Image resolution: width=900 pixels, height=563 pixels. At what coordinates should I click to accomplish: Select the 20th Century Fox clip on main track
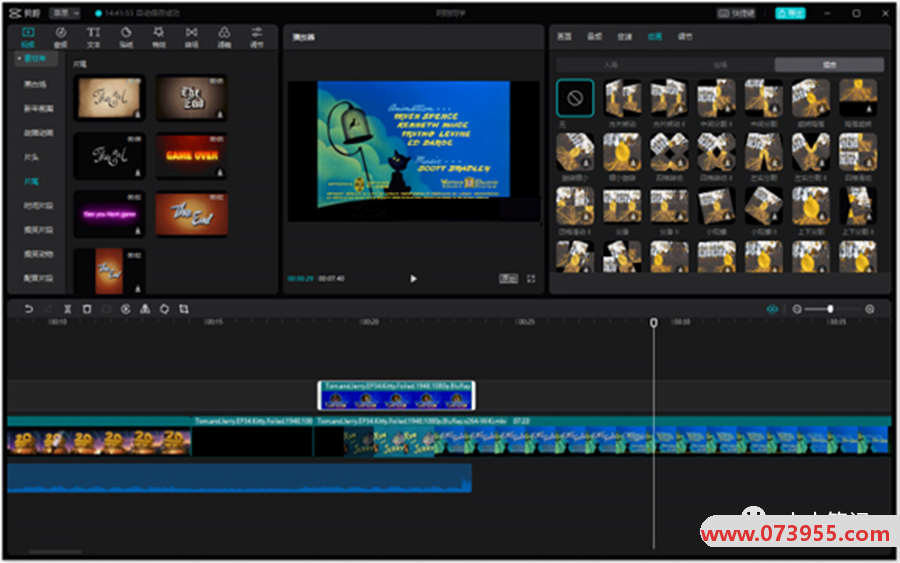pos(99,437)
